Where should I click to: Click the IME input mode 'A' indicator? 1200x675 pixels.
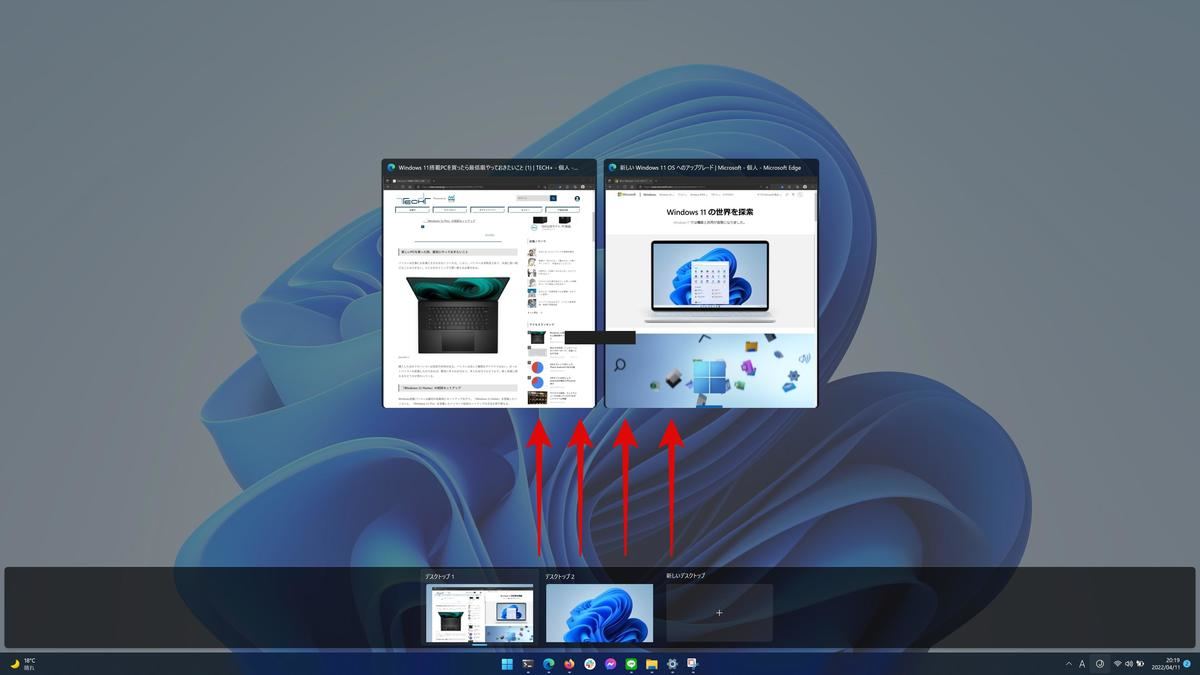(x=1082, y=664)
